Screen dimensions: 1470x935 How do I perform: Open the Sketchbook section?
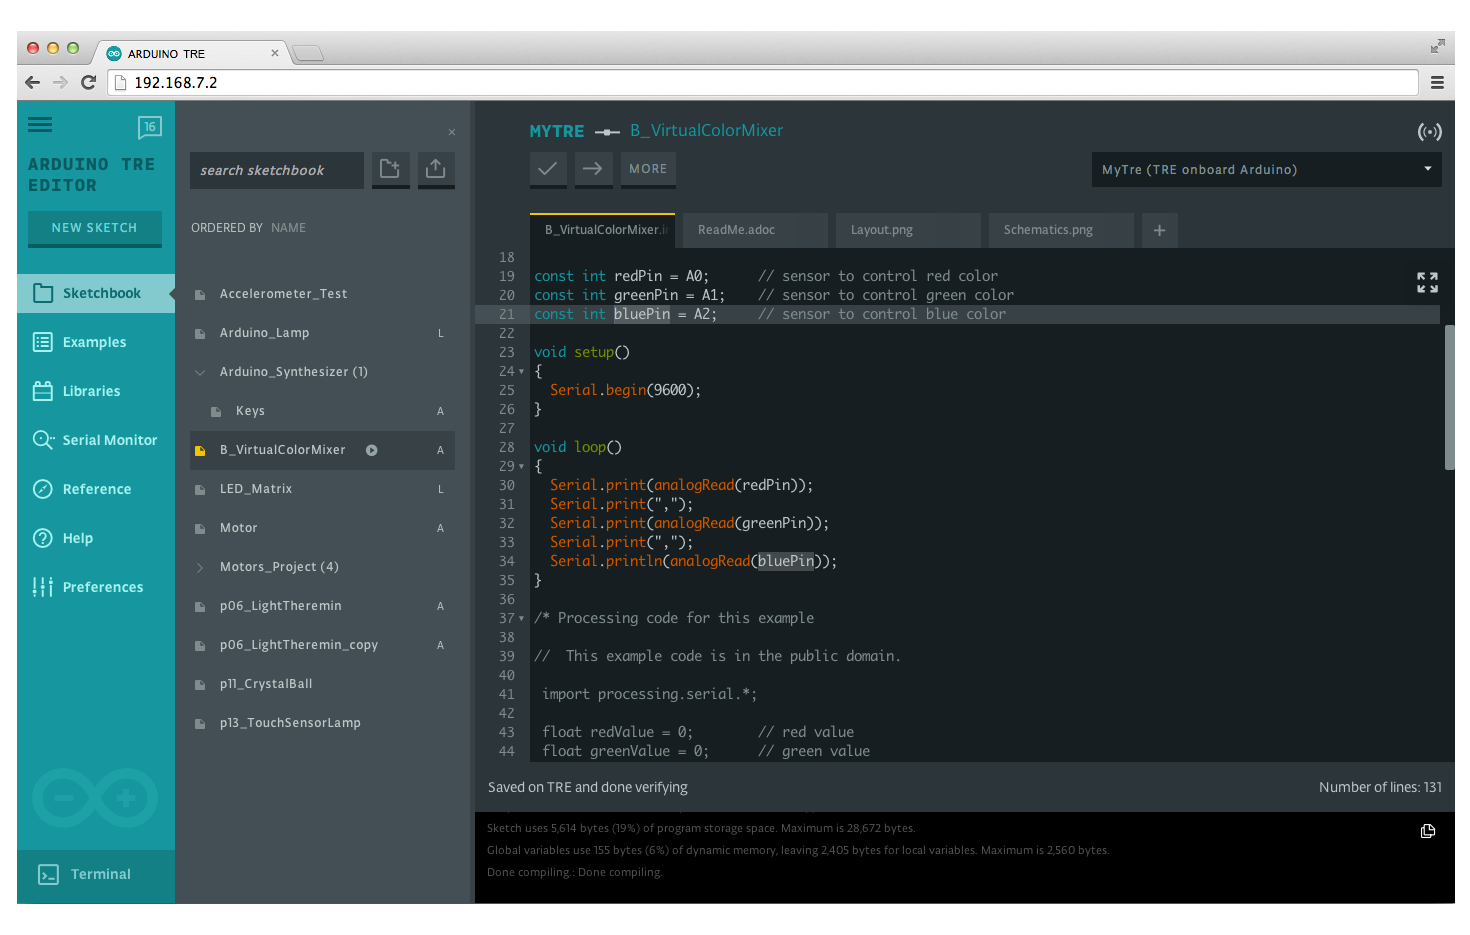pos(96,293)
